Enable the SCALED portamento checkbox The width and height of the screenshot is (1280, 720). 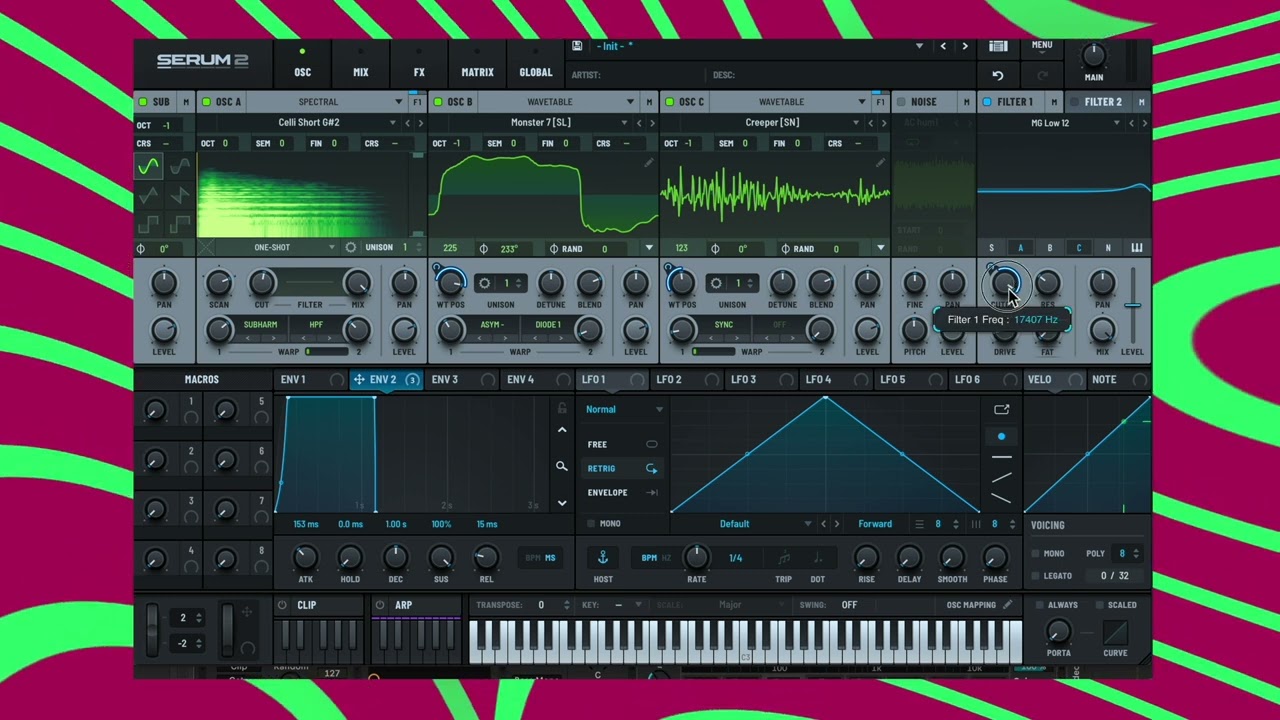1099,605
